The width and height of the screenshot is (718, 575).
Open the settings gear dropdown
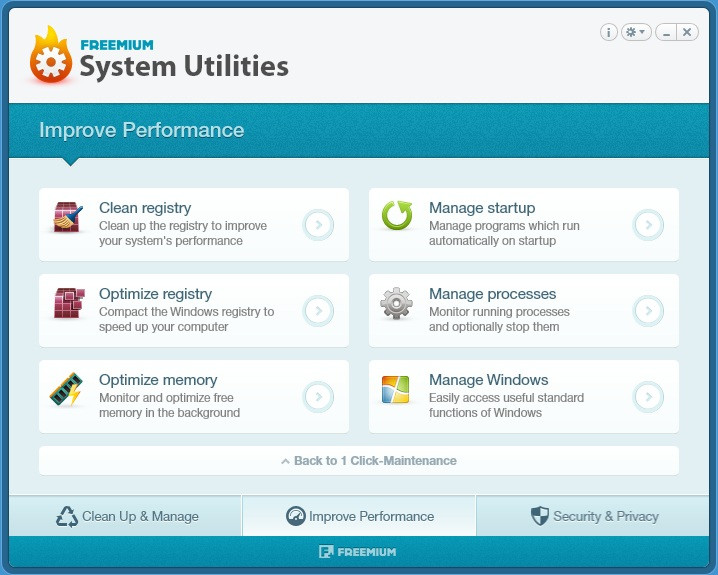(636, 32)
